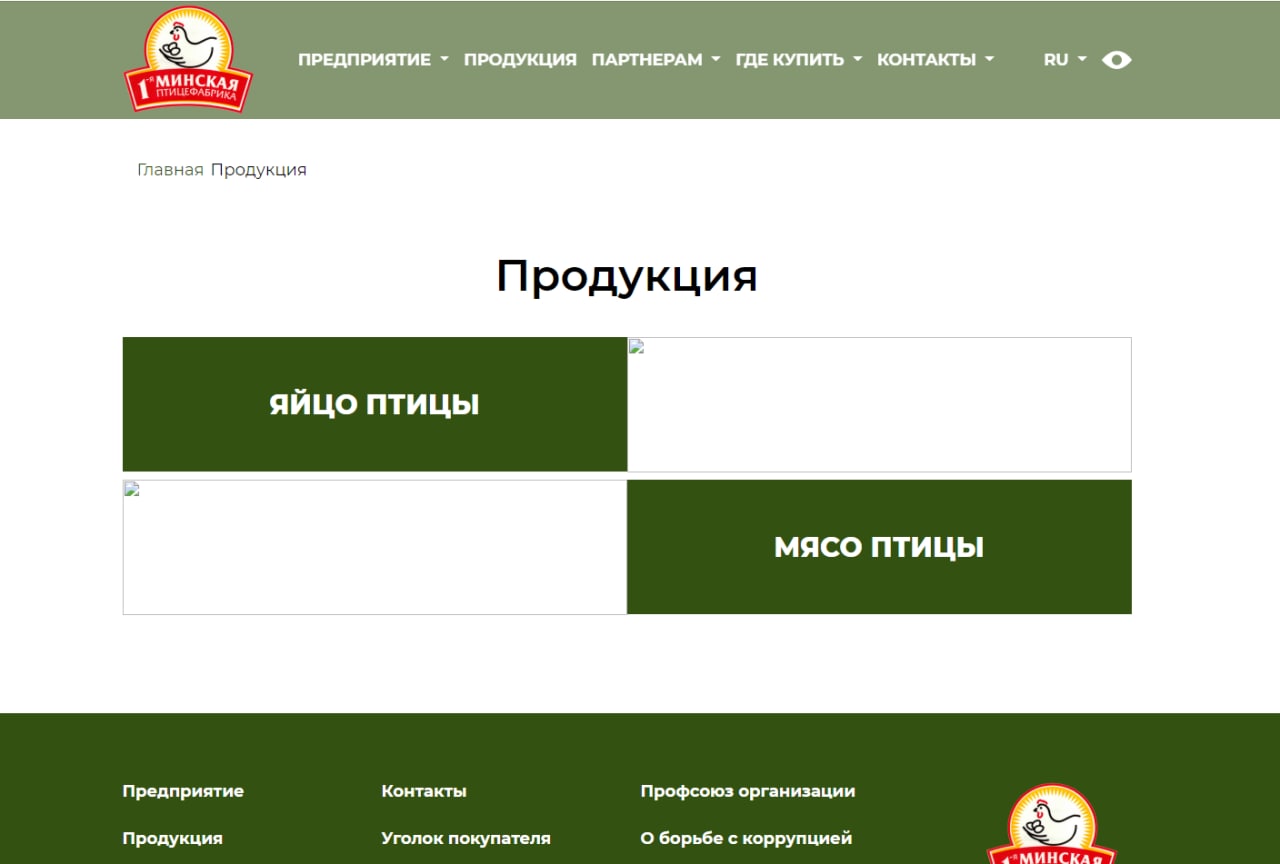Open footer Профсоюз организации link
Viewport: 1280px width, 864px height.
click(x=748, y=791)
